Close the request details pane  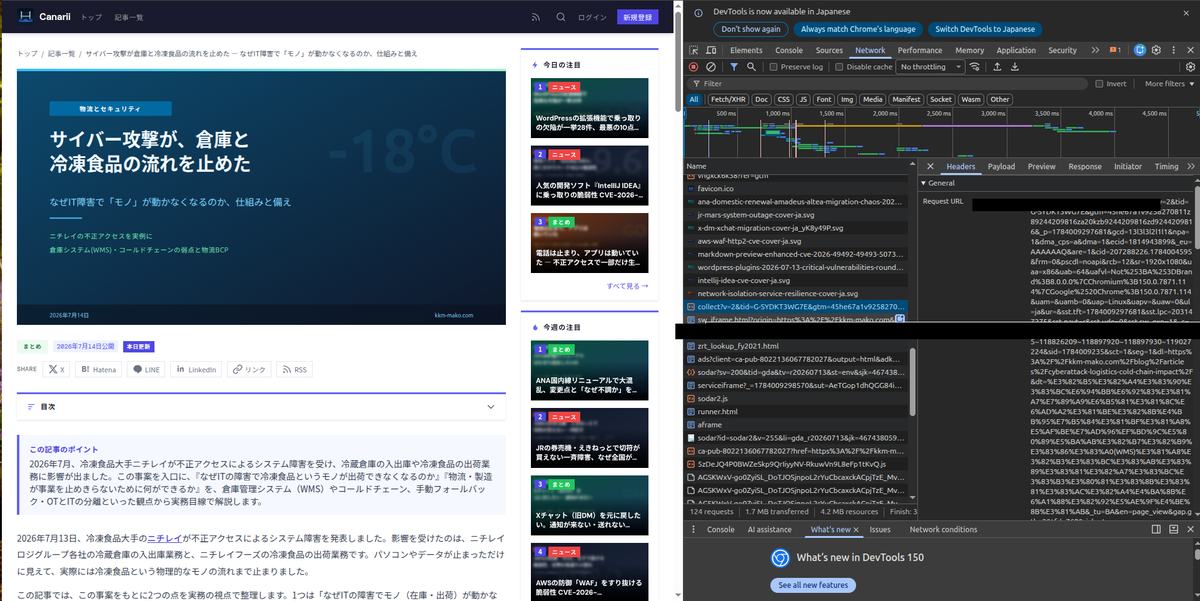click(x=930, y=167)
